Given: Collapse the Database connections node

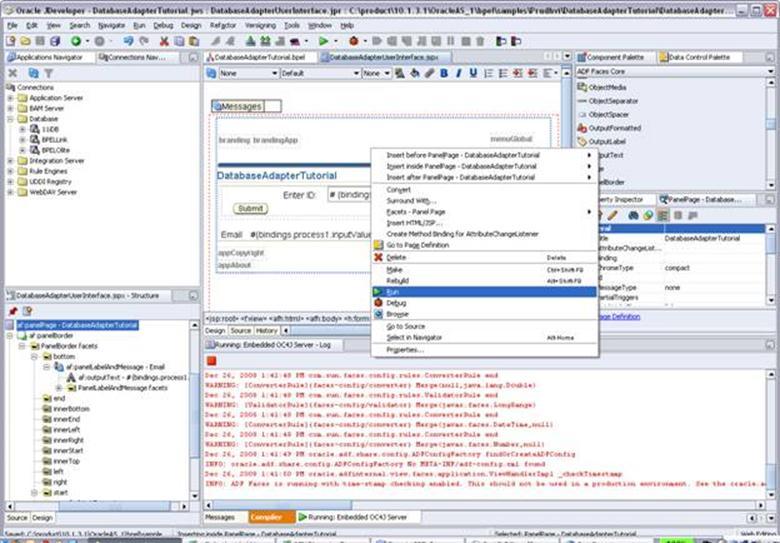Looking at the screenshot, I should 10,119.
